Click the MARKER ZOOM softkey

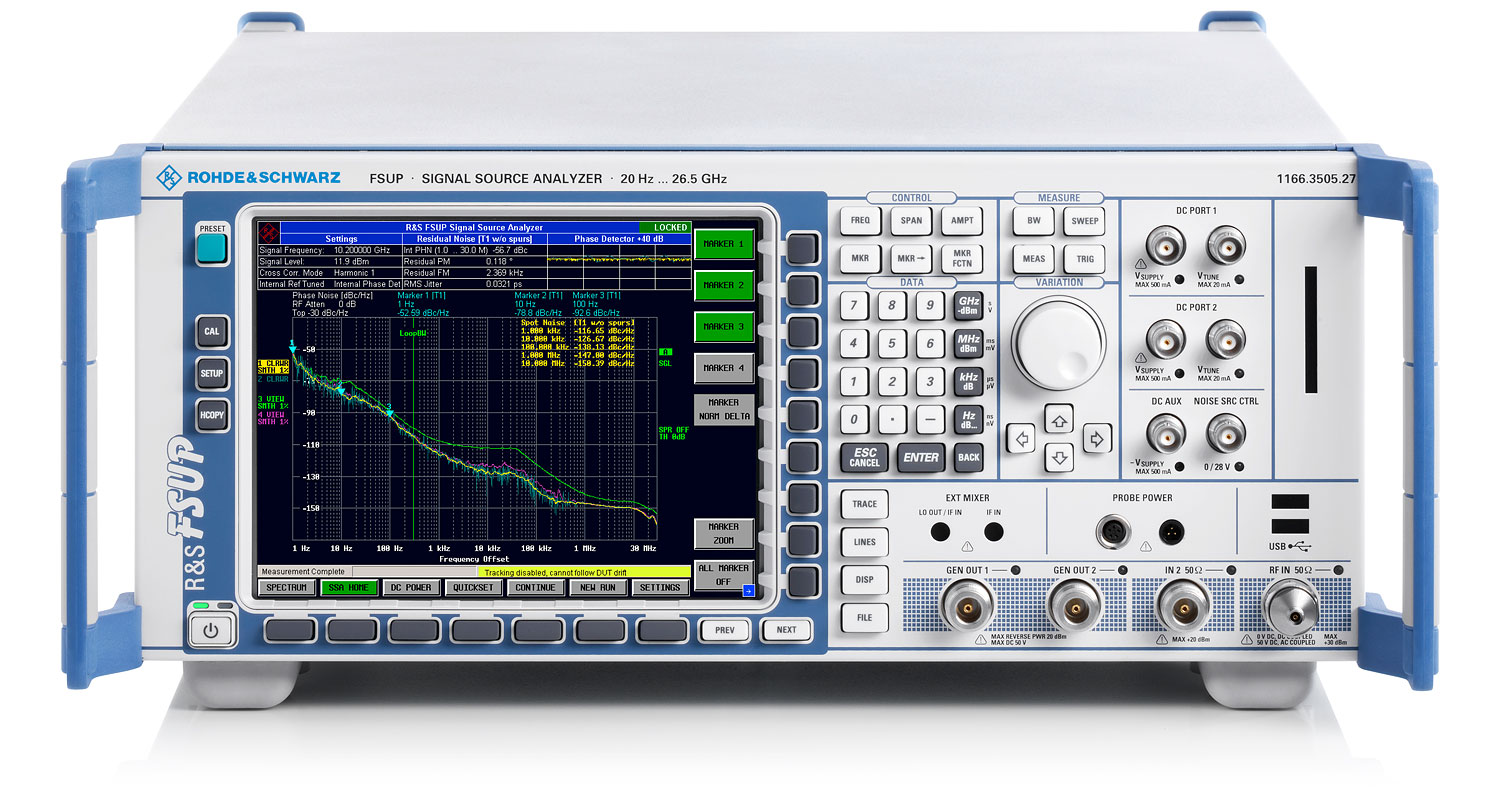[724, 533]
